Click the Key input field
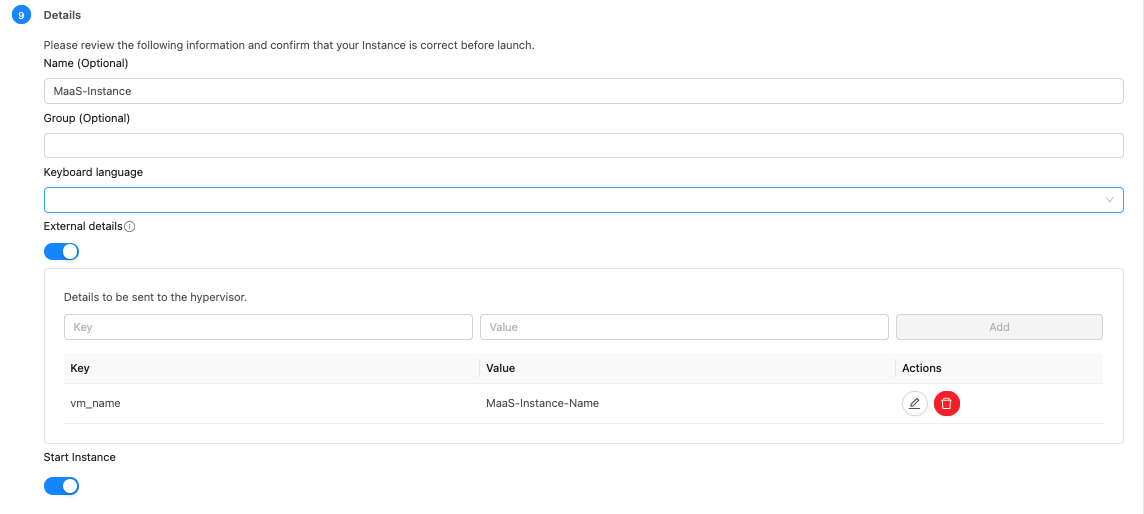This screenshot has width=1144, height=514. [x=268, y=327]
